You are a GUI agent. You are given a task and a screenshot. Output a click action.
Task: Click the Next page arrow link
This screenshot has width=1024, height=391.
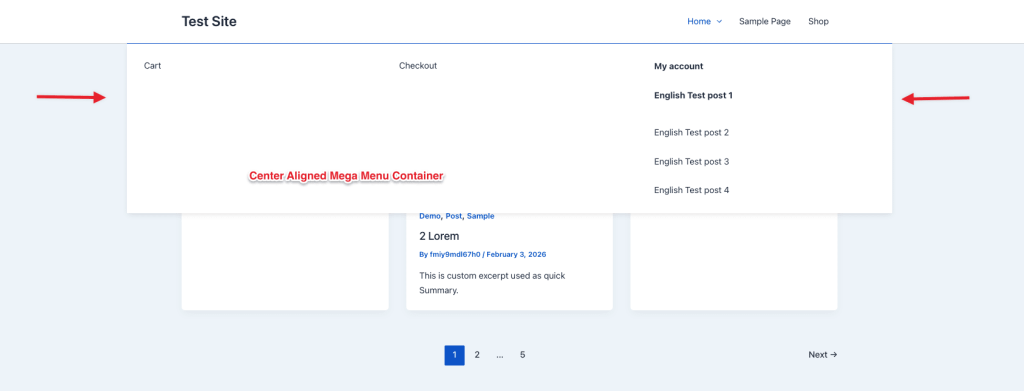823,355
